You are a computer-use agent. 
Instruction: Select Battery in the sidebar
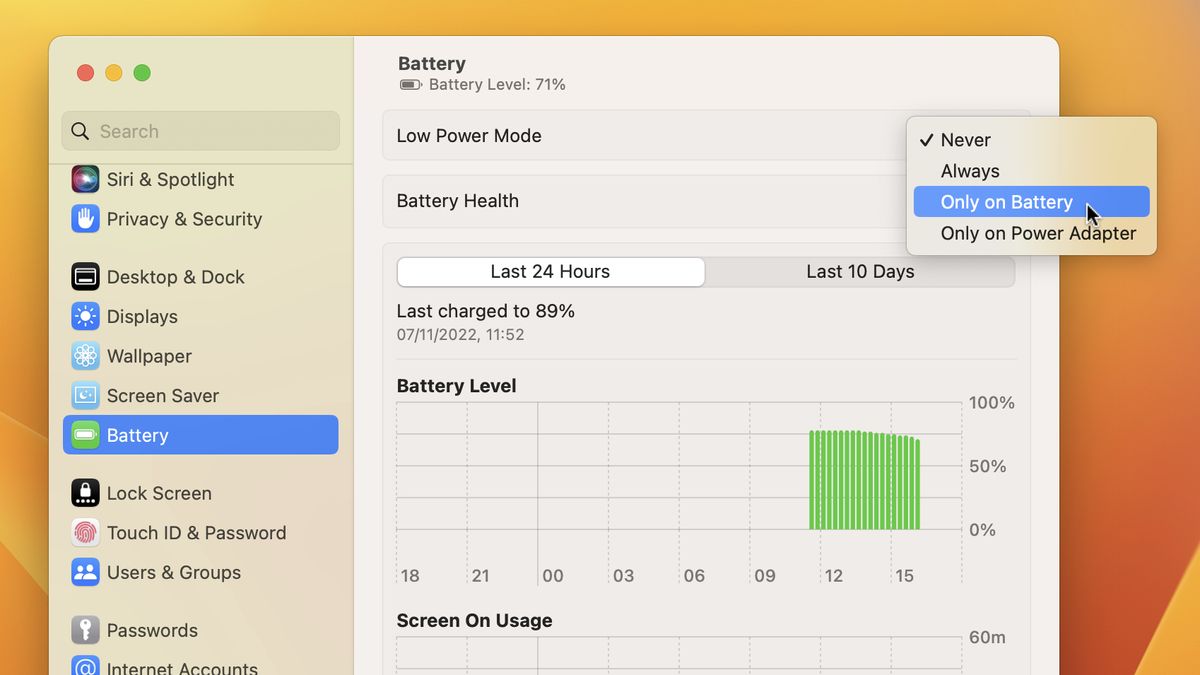(x=200, y=435)
